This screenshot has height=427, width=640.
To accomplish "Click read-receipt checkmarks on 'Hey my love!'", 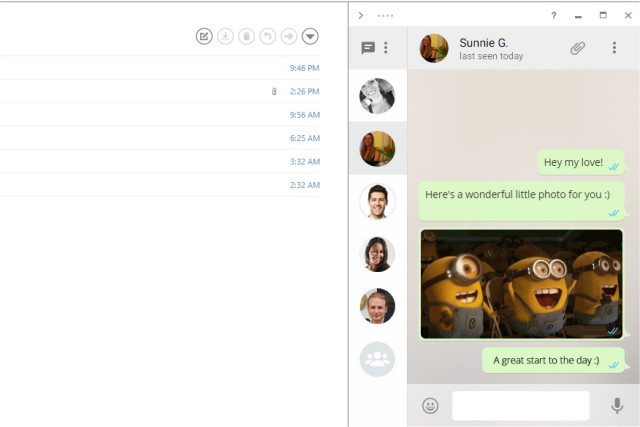I will [x=614, y=167].
